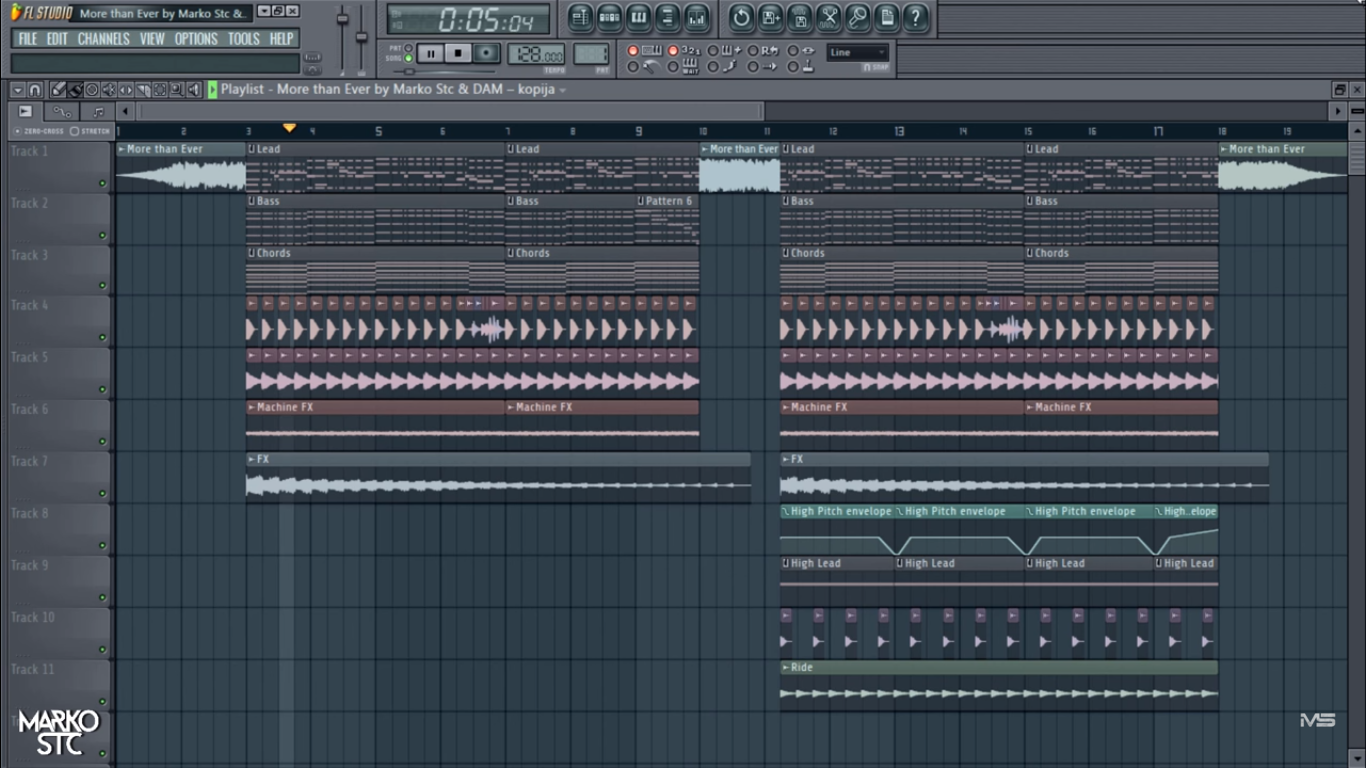Open the Piano roll window

pyautogui.click(x=638, y=17)
